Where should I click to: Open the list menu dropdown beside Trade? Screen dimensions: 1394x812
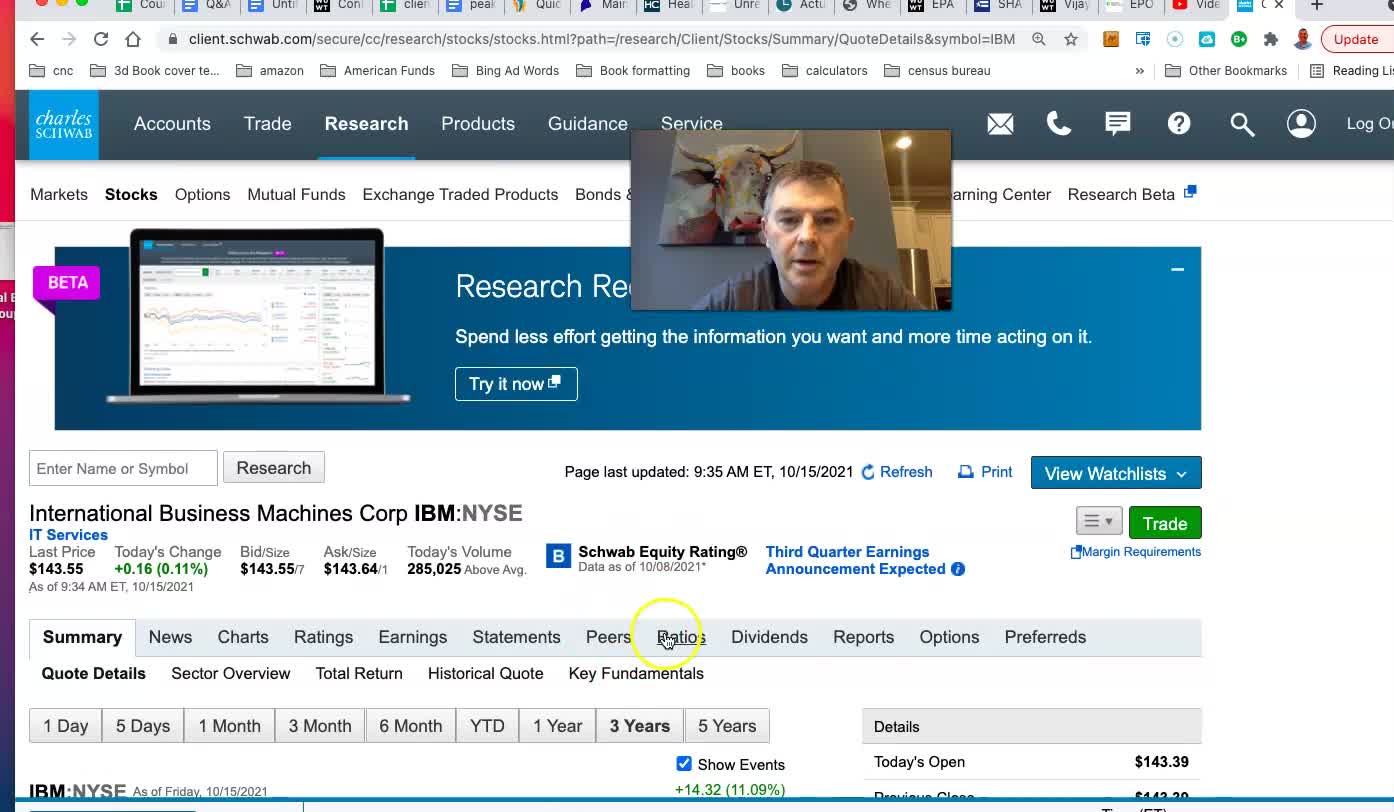1098,521
